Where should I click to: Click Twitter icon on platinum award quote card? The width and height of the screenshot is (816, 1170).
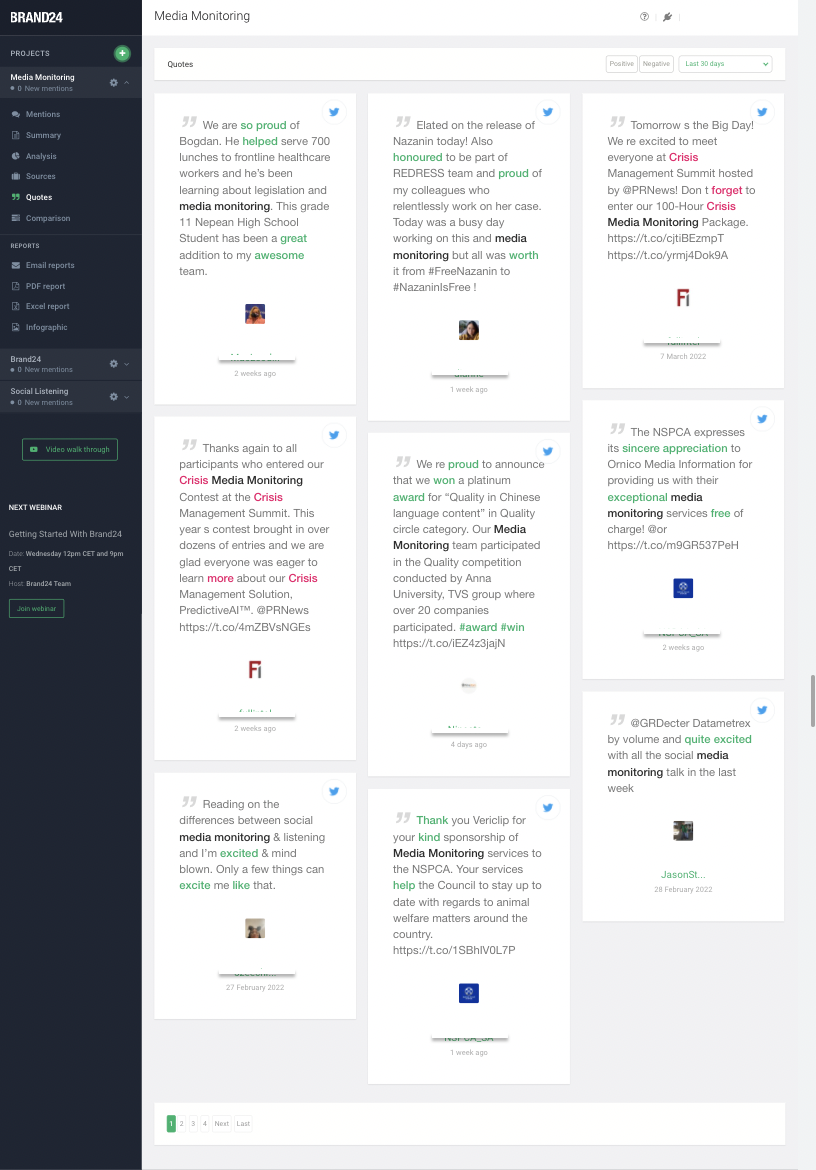point(548,451)
